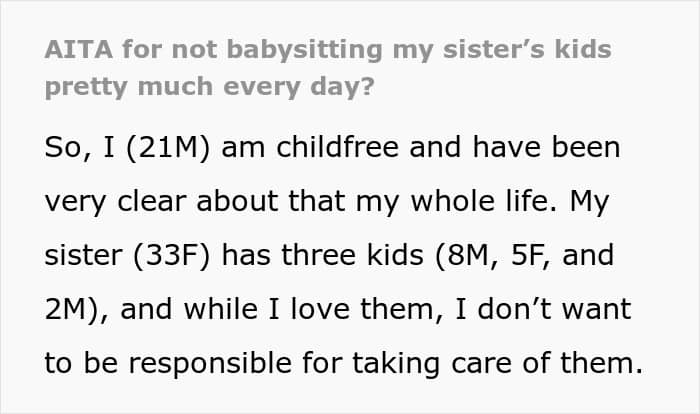The image size is (700, 414).
Task: Click the '2M)' kid age text
Action: (x=71, y=309)
